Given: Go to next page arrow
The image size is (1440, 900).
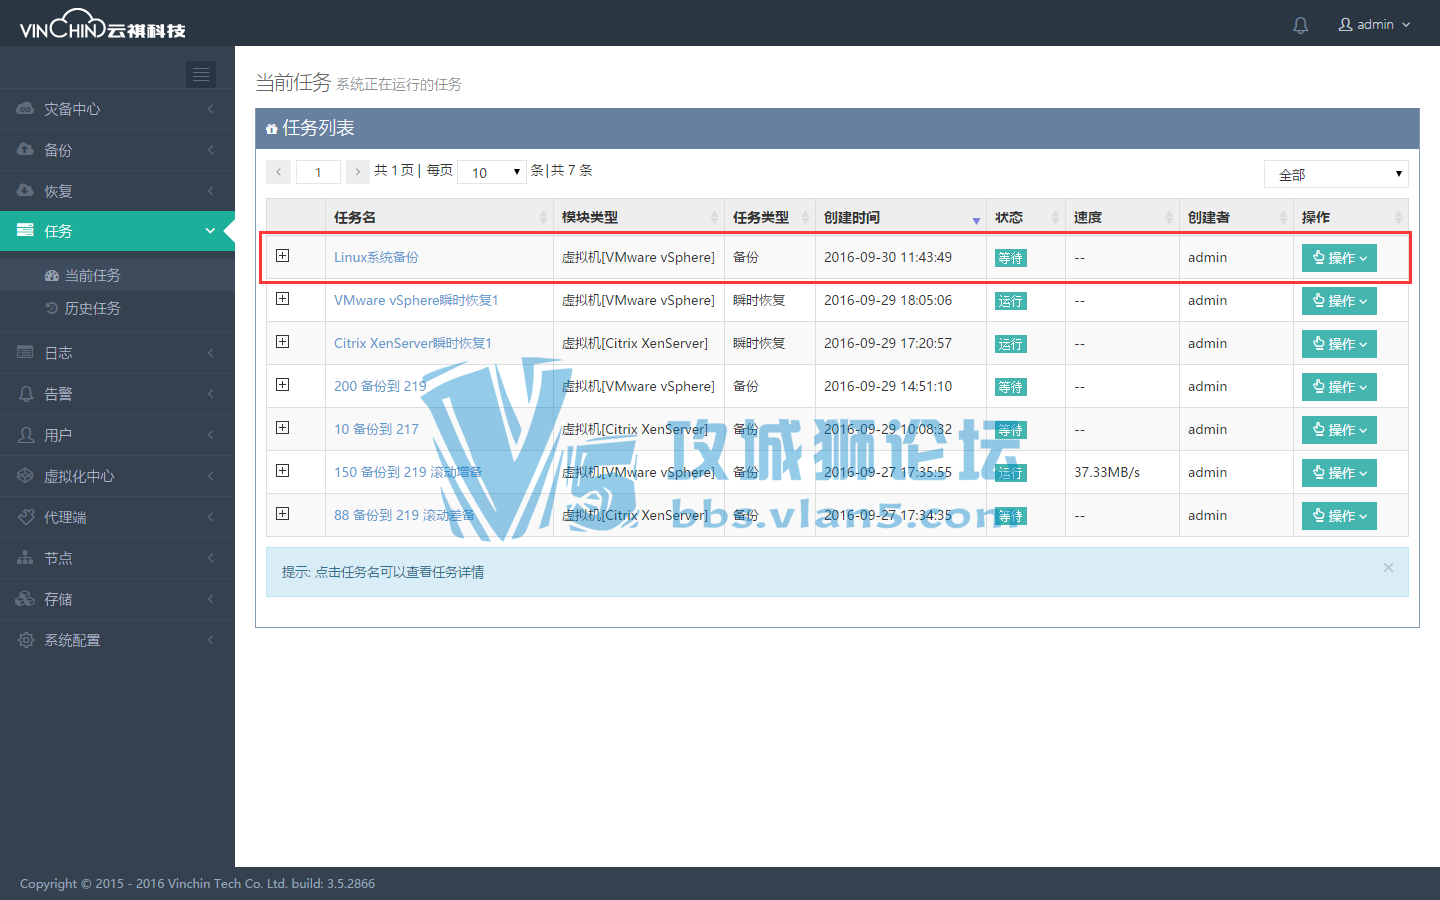Looking at the screenshot, I should pyautogui.click(x=358, y=172).
